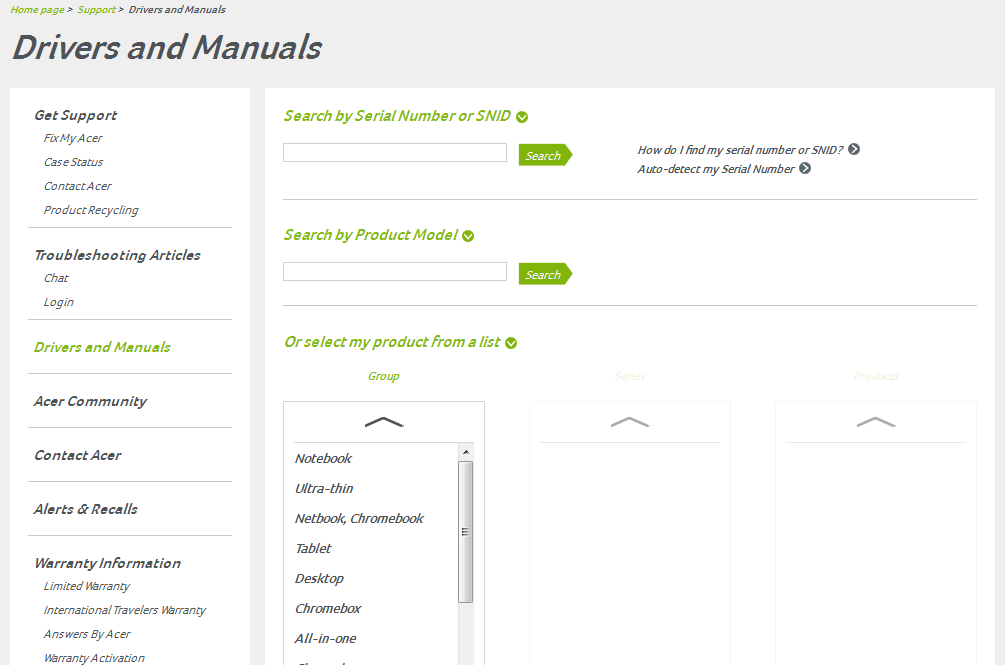Toggle the chevron beside 'Search by Product Model'
The height and width of the screenshot is (665, 1005).
click(x=468, y=236)
